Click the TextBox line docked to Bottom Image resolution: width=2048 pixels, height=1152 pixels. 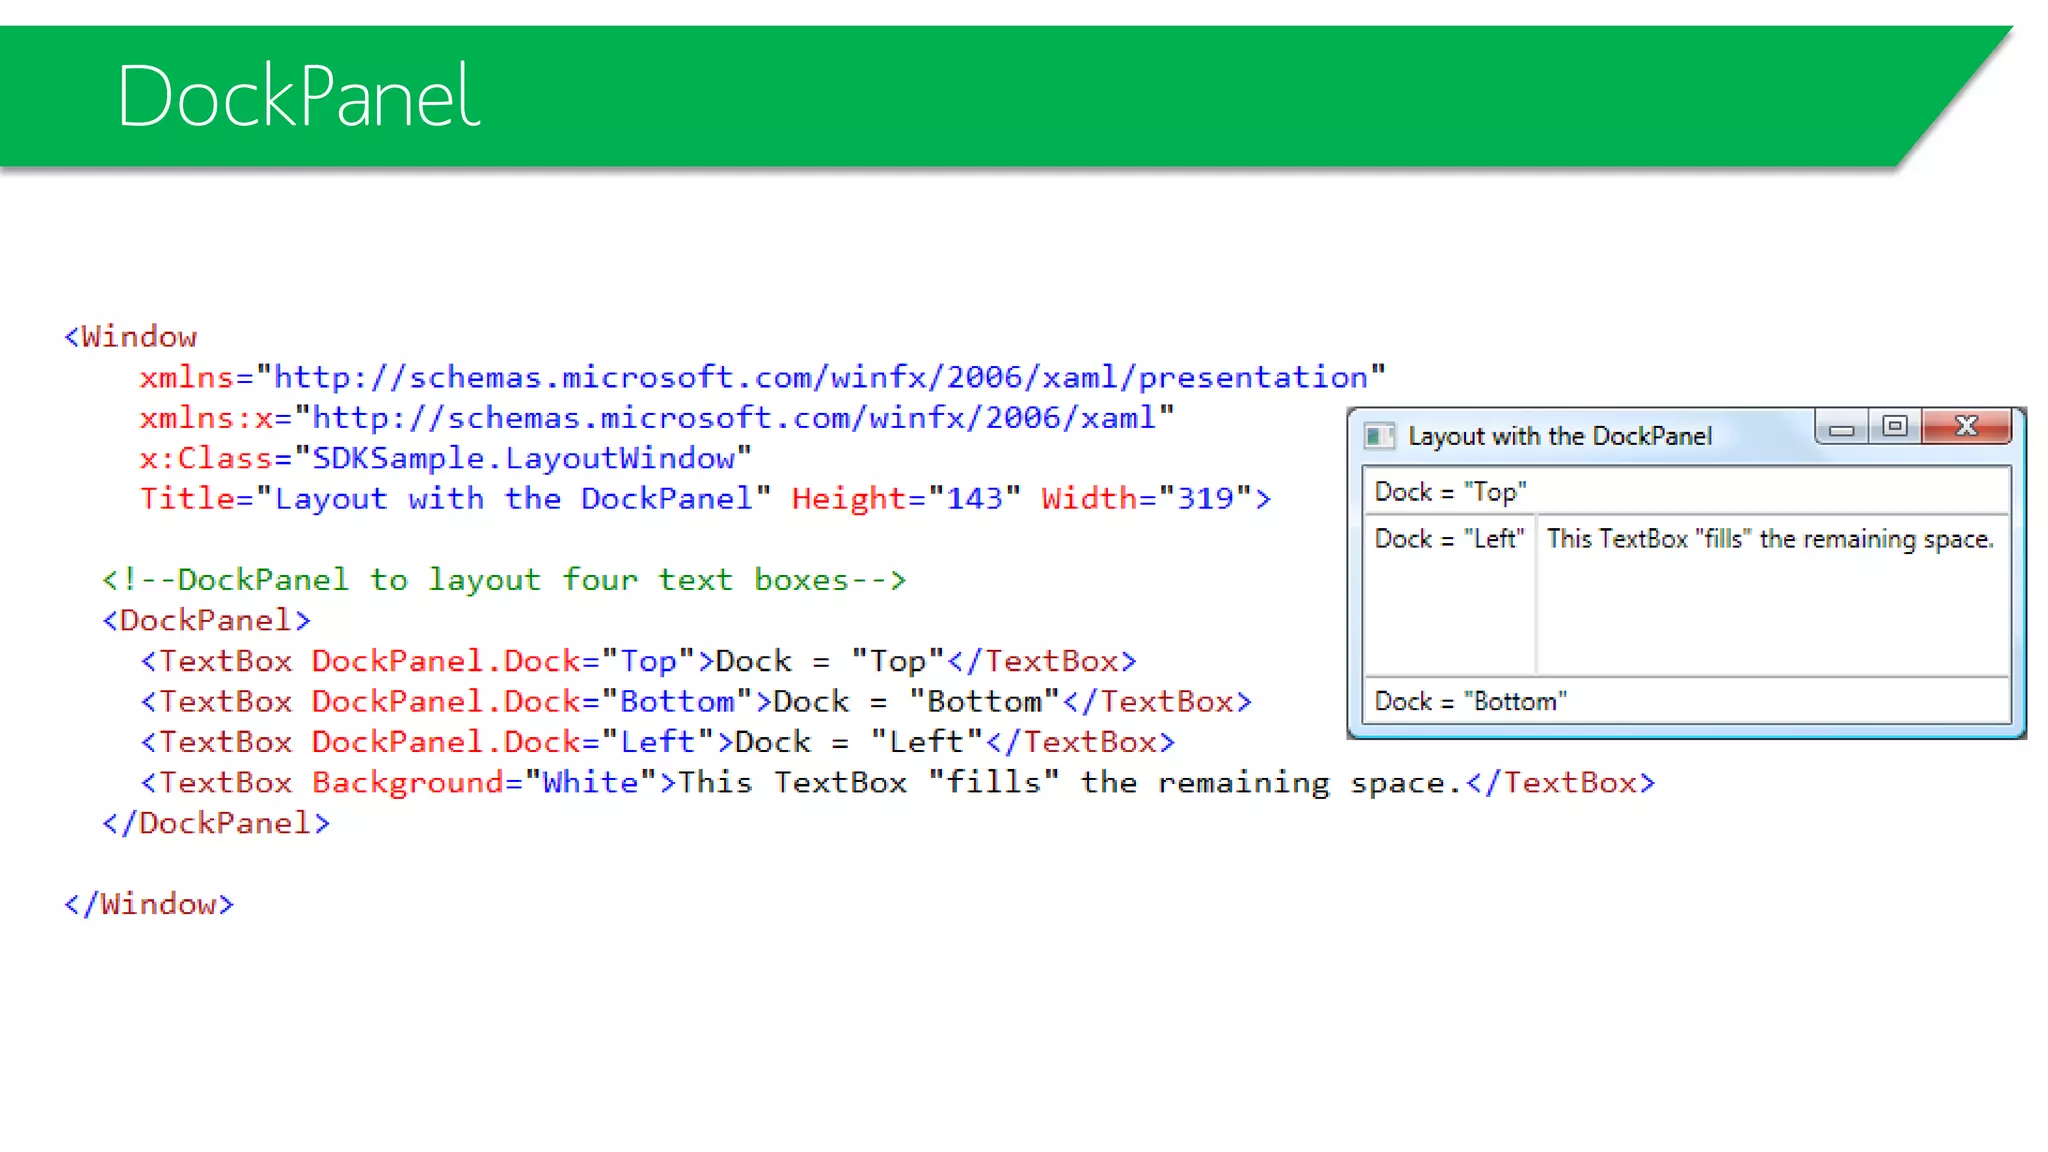(695, 702)
